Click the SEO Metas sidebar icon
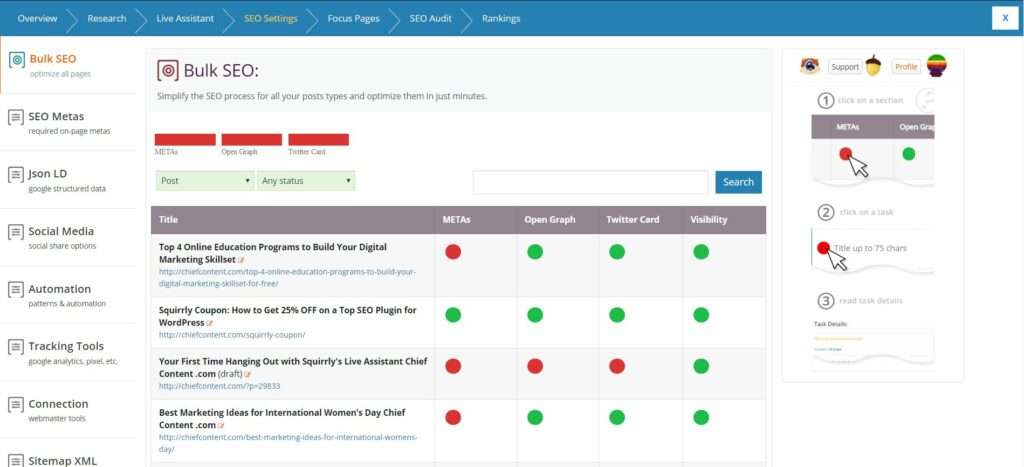The width and height of the screenshot is (1024, 467). coord(15,118)
